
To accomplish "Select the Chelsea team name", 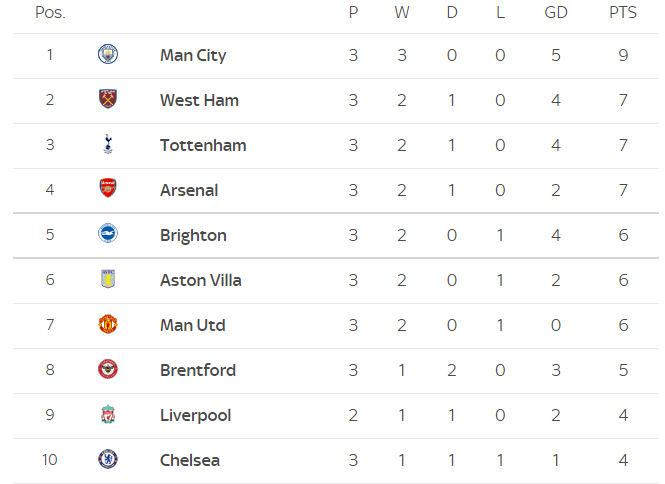I will pyautogui.click(x=190, y=460).
